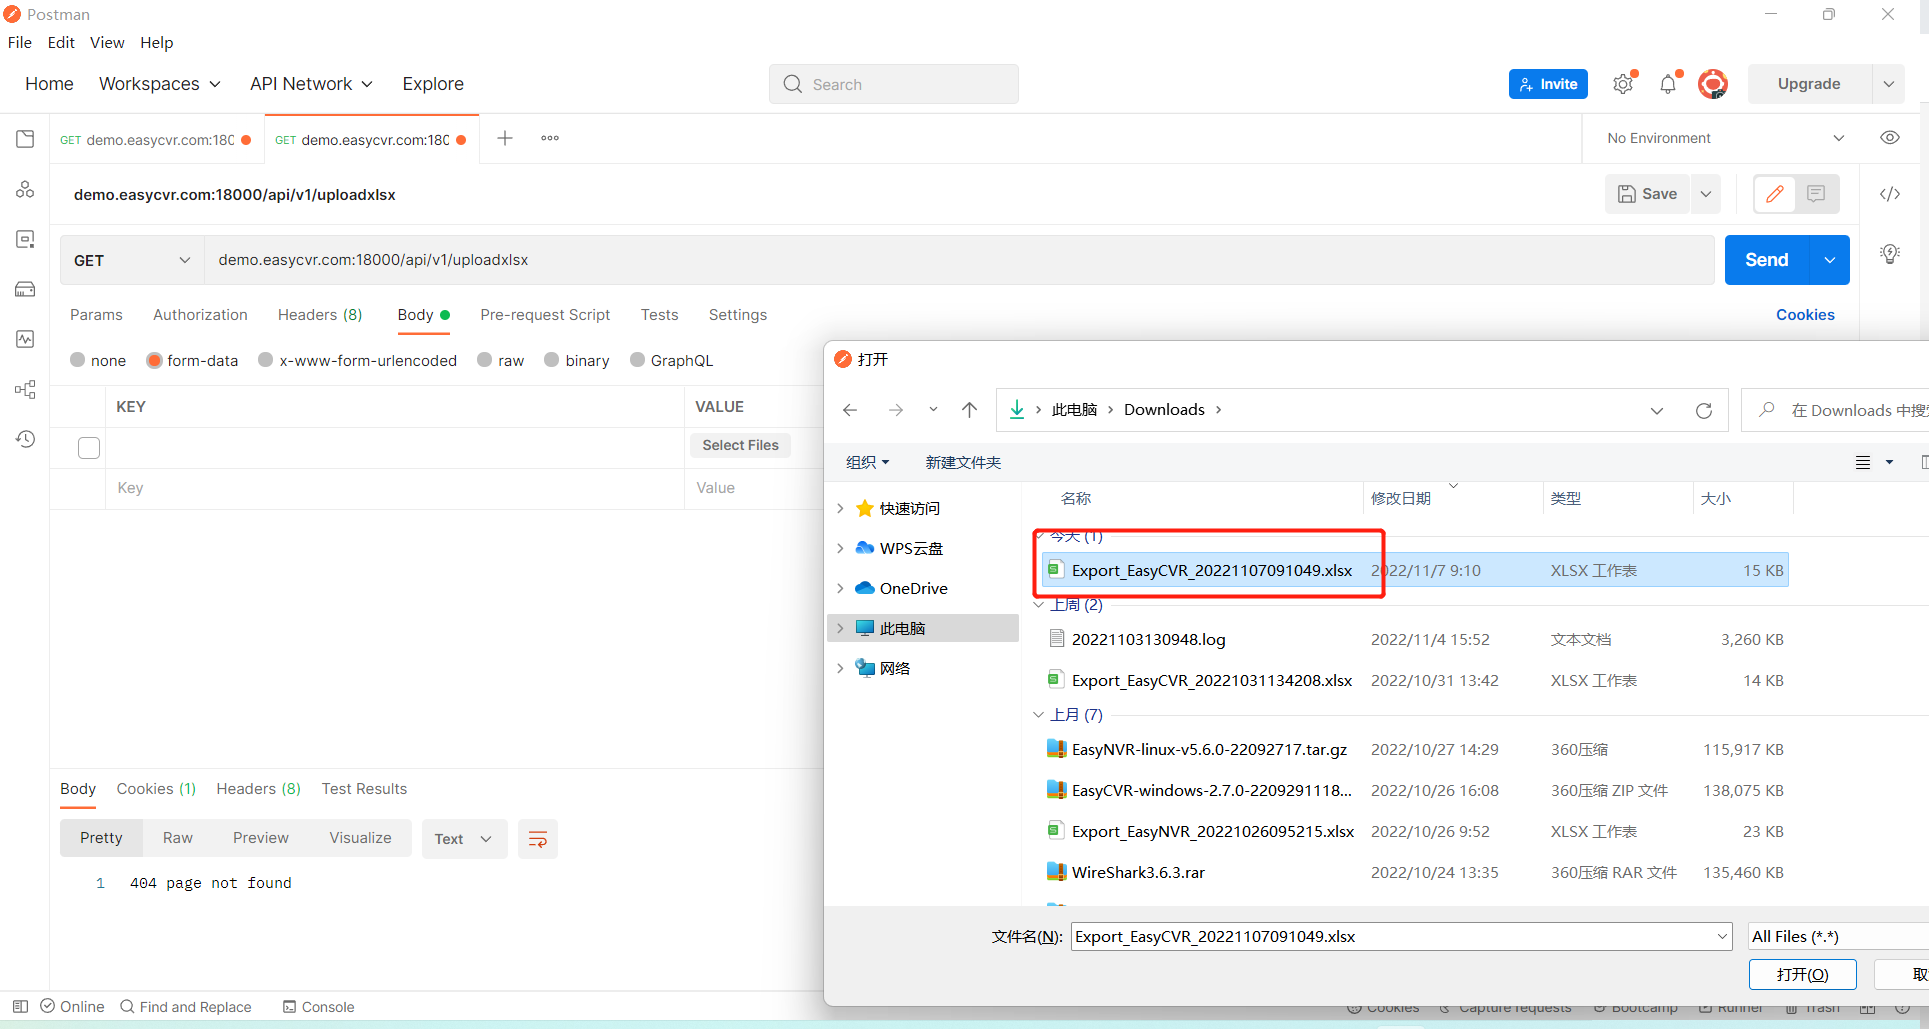Image resolution: width=1929 pixels, height=1029 pixels.
Task: Click the Send button
Action: (1767, 260)
